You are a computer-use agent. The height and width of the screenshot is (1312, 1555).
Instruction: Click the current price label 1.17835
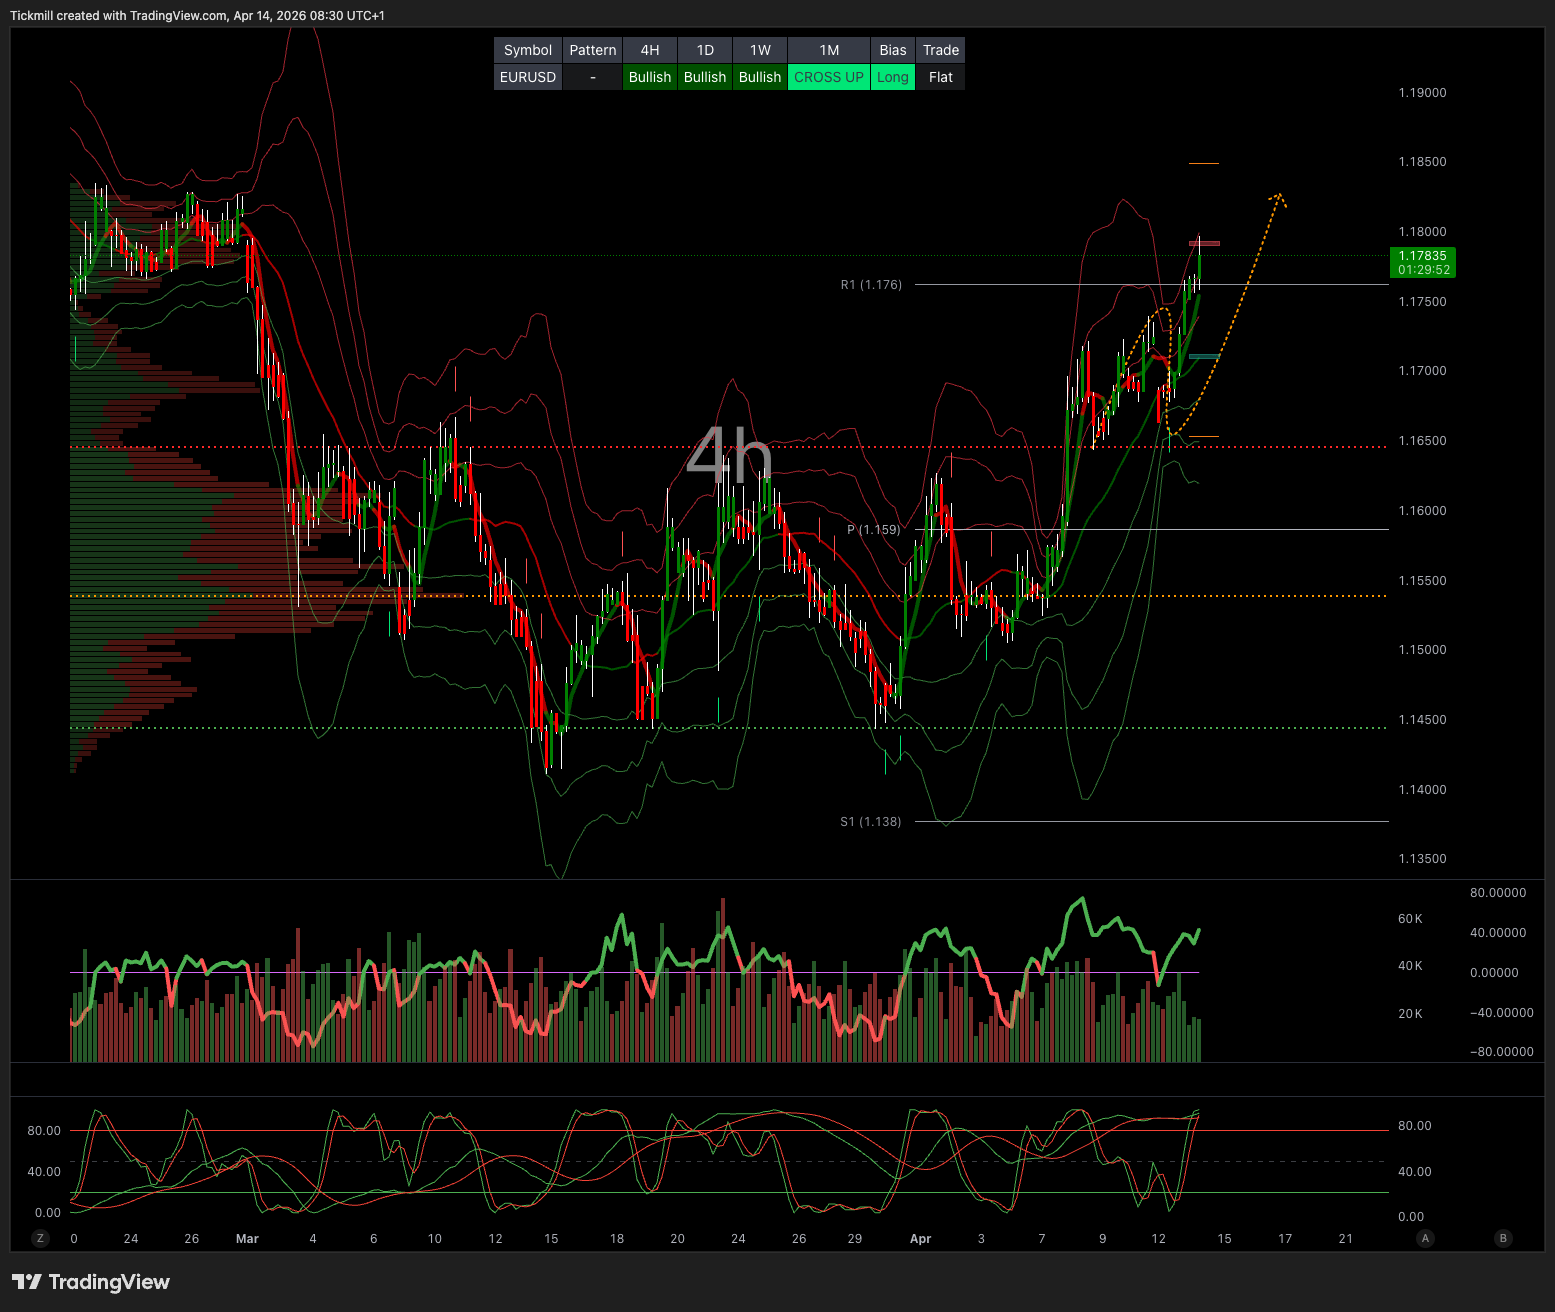(x=1422, y=256)
